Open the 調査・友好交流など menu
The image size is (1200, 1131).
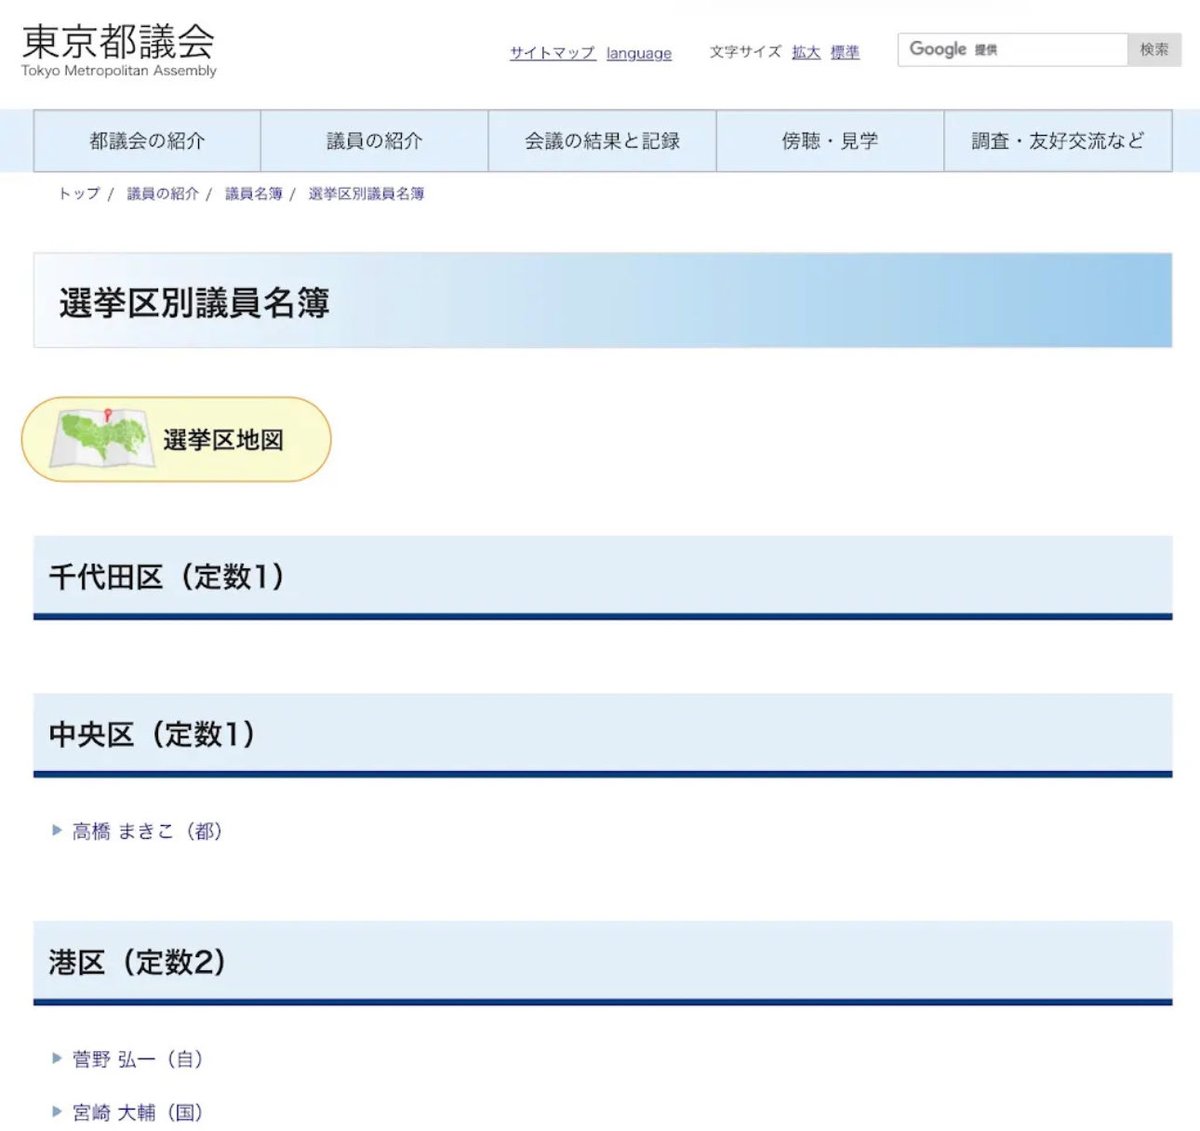click(x=1058, y=141)
